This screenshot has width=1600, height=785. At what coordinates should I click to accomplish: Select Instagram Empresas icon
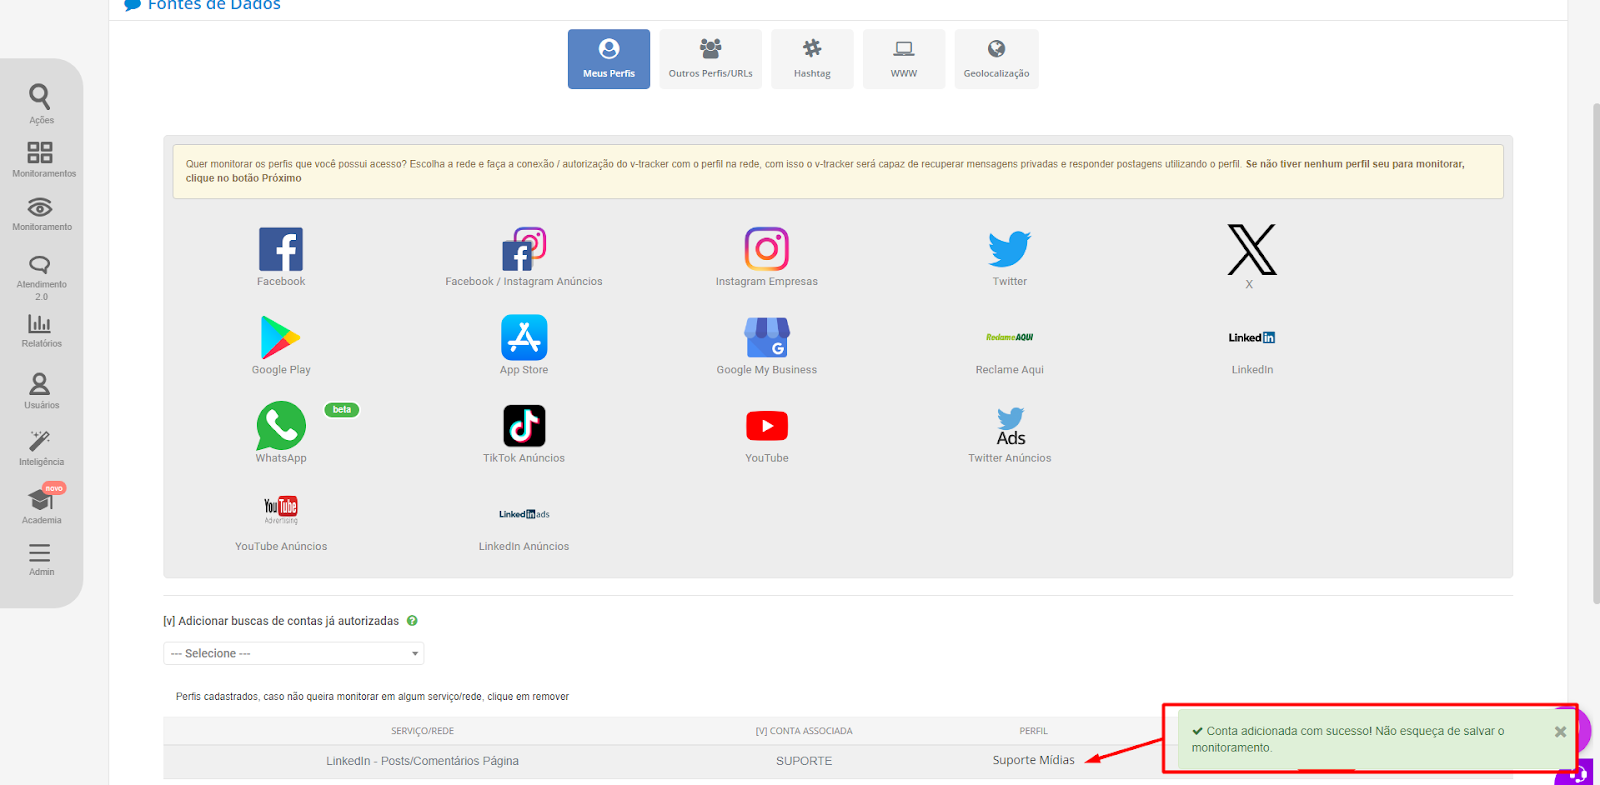(767, 249)
